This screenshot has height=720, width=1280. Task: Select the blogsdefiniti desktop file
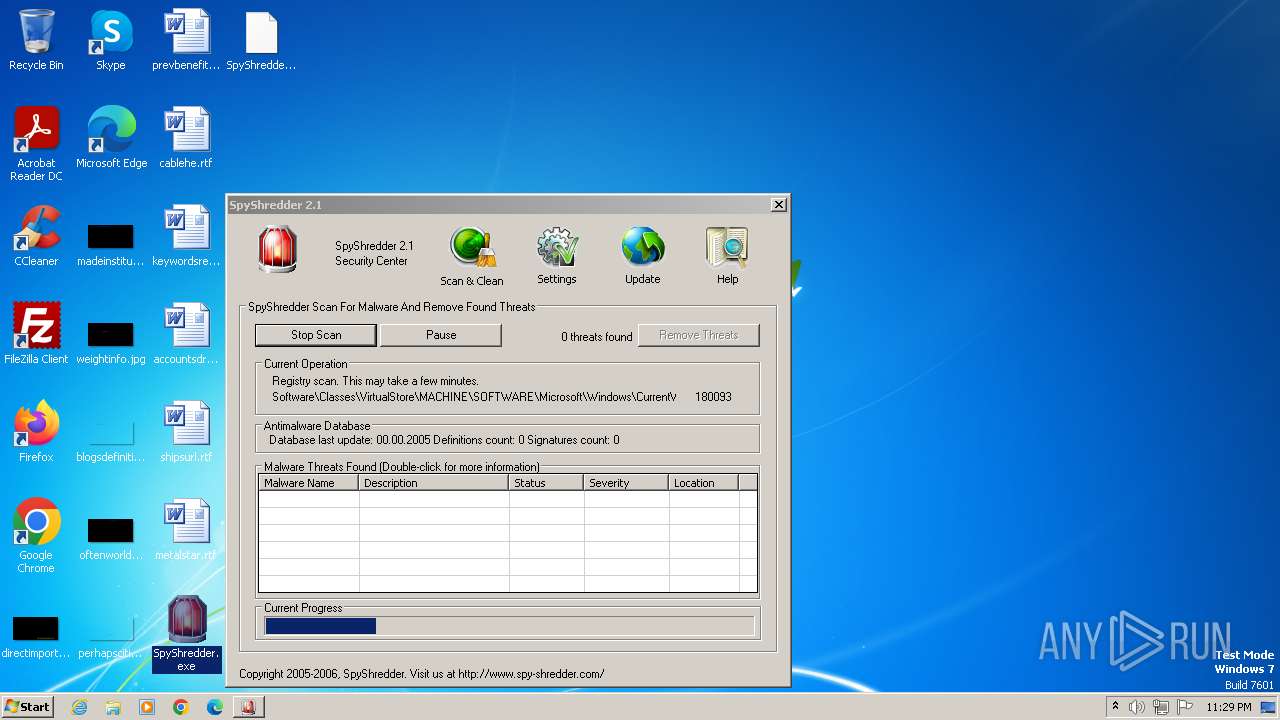[111, 439]
